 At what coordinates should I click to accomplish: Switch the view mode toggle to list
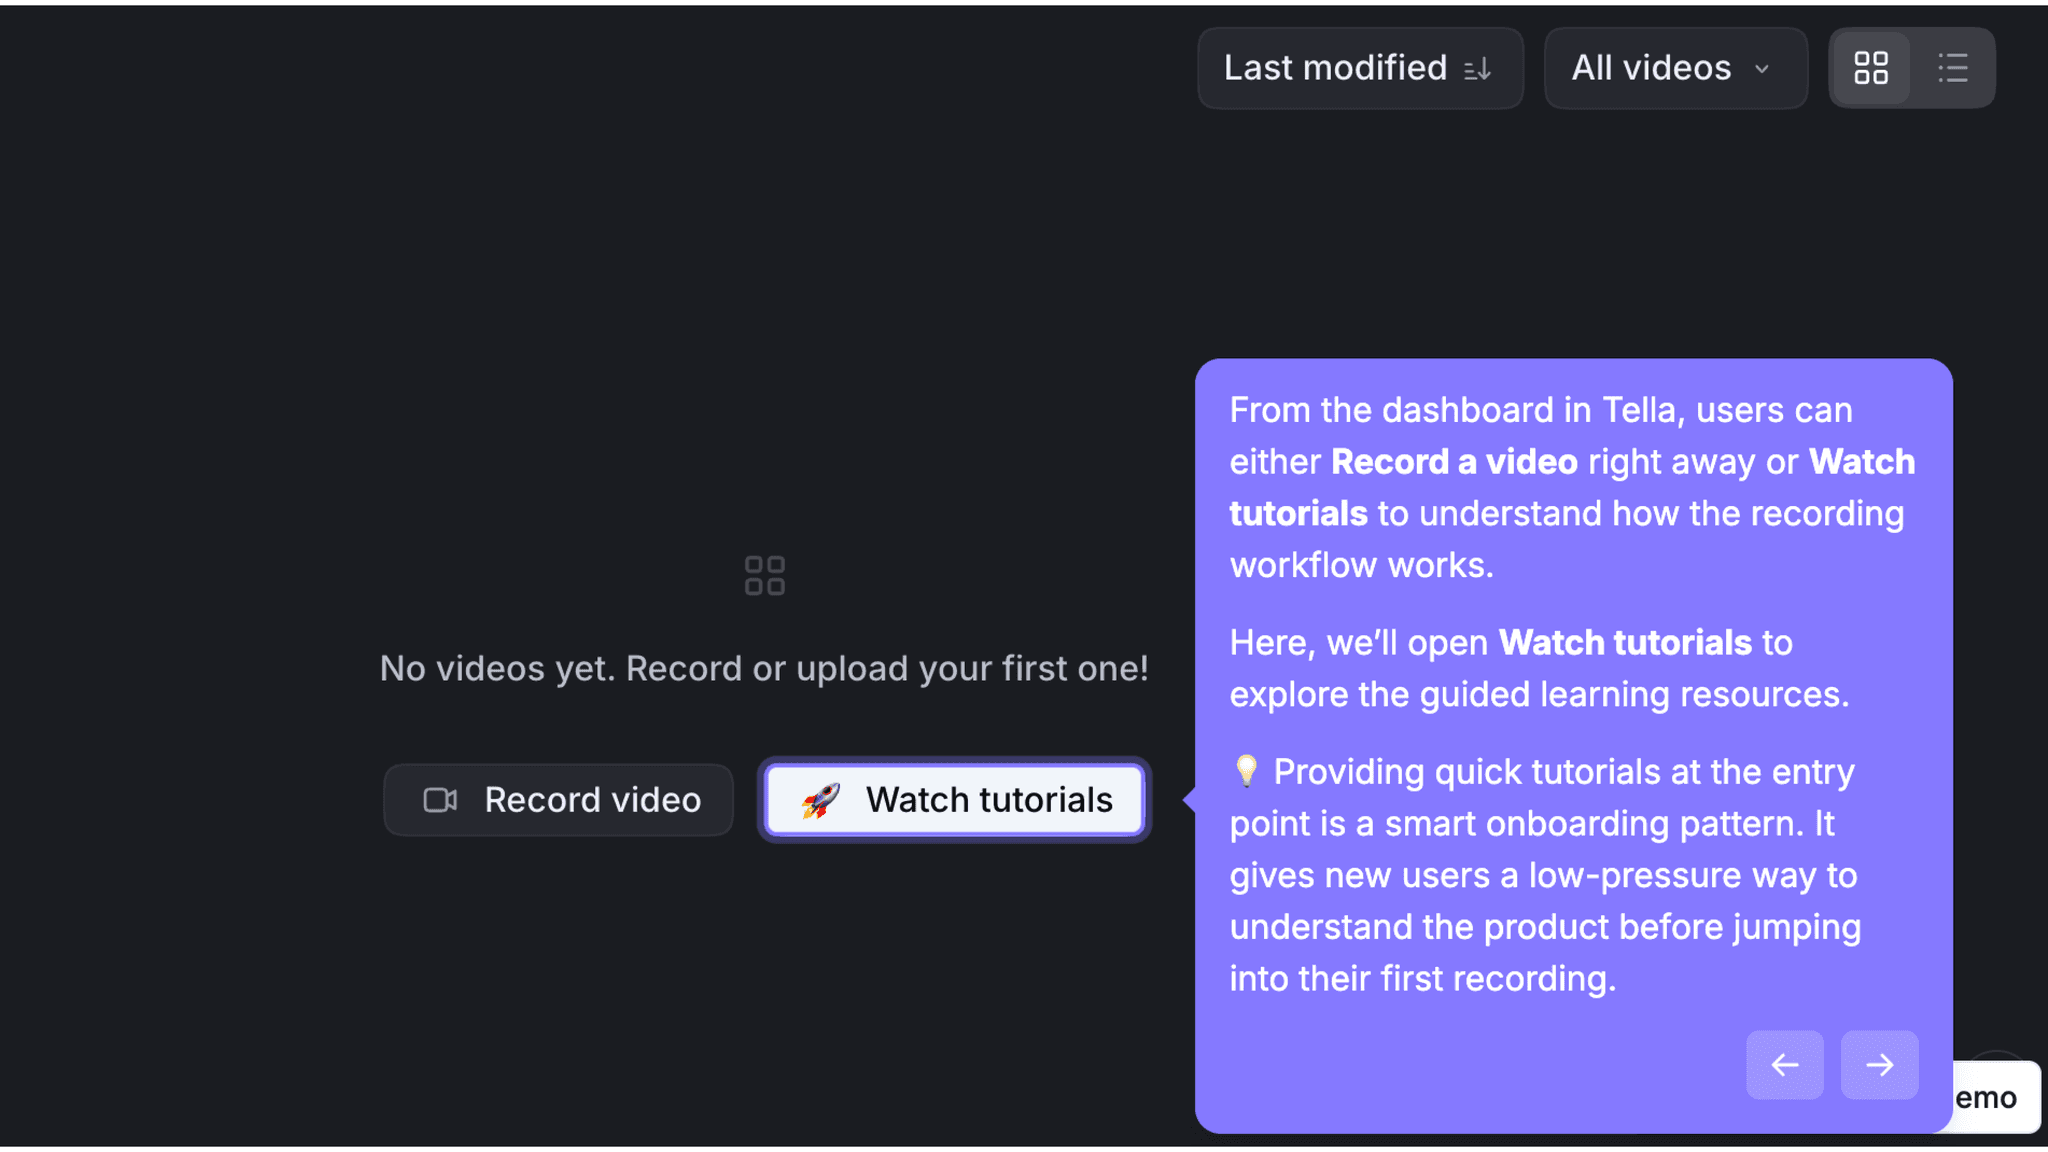1952,68
